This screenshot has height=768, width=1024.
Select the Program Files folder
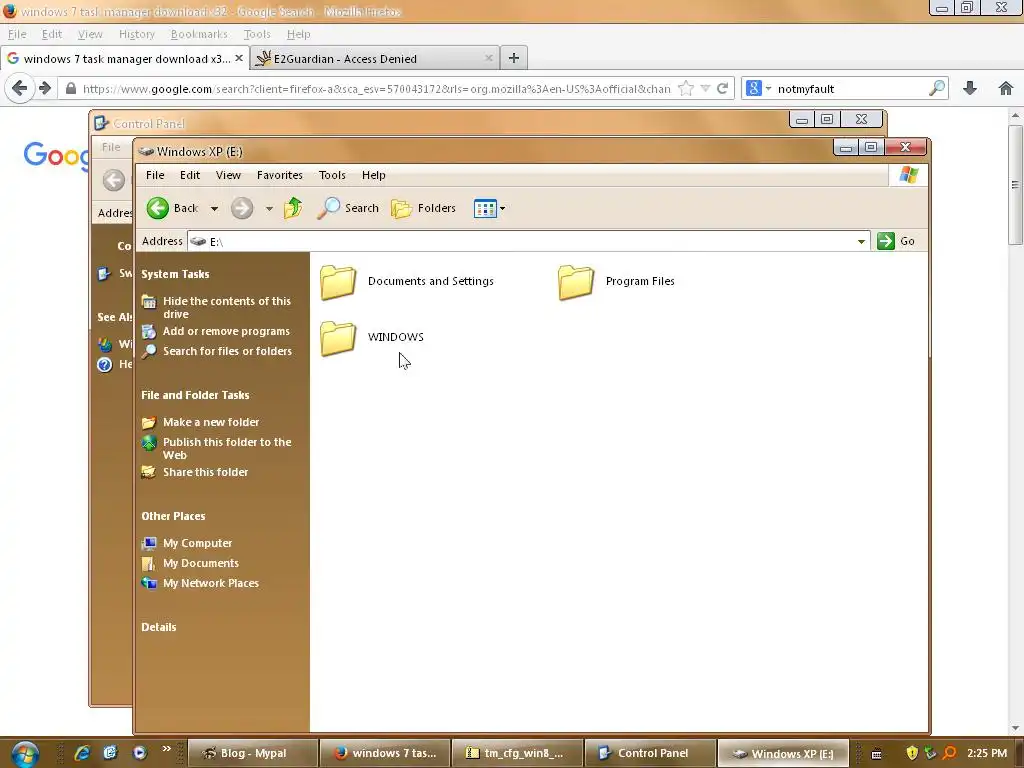click(616, 281)
